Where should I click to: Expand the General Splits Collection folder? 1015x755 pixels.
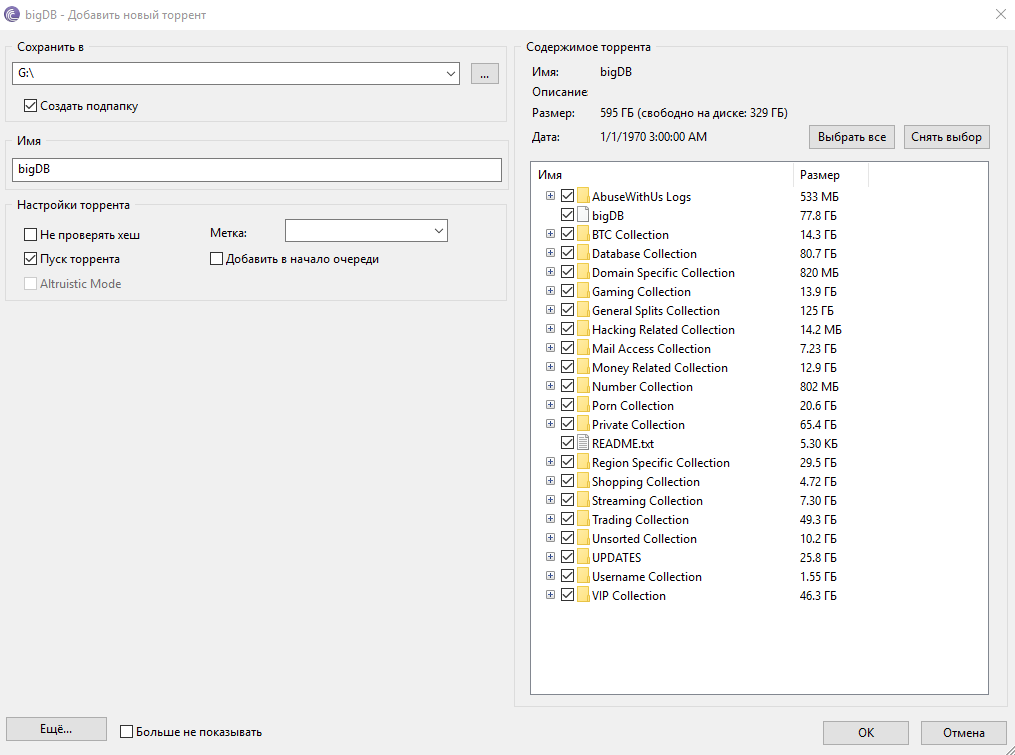pyautogui.click(x=550, y=310)
